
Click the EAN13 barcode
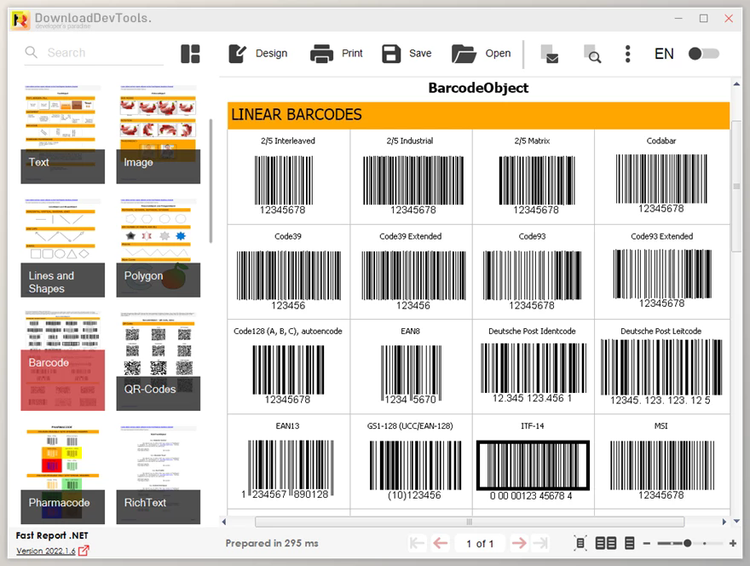coord(287,470)
